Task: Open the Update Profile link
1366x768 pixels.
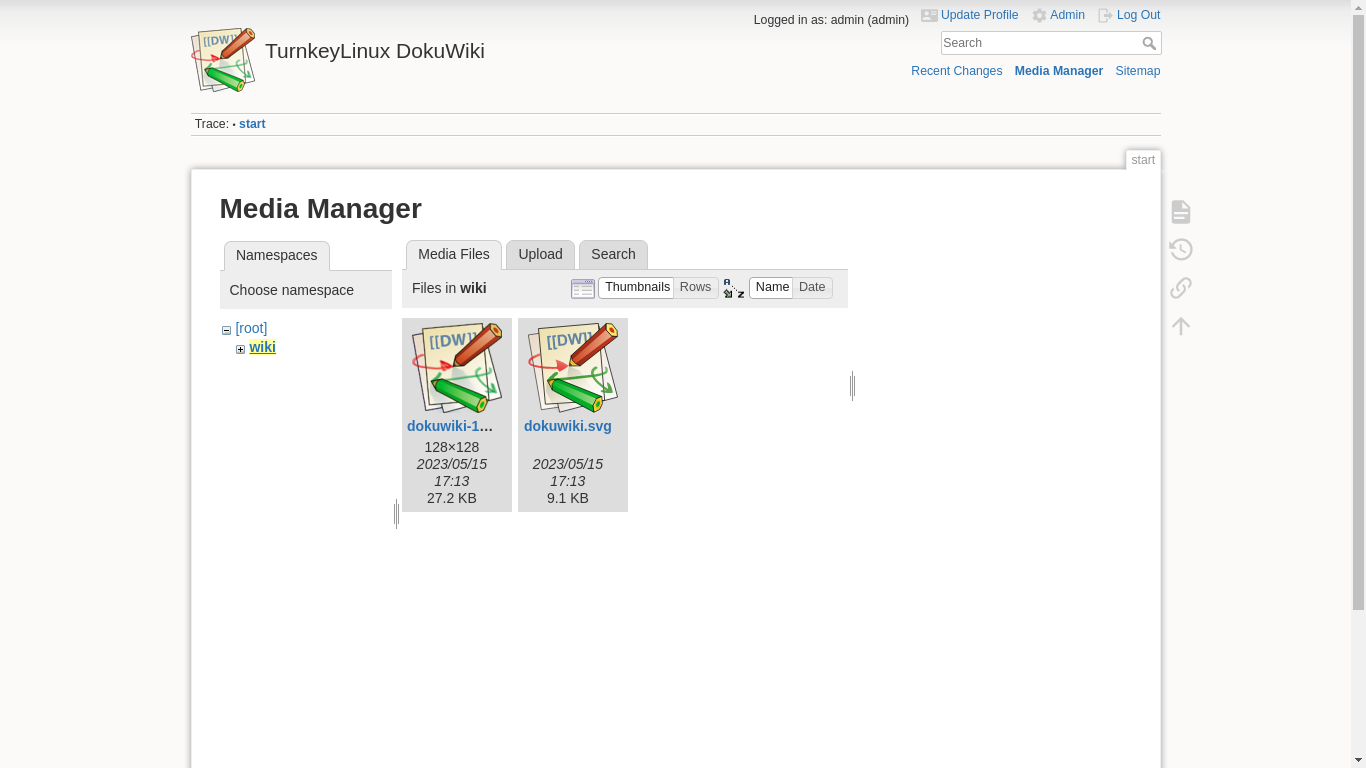Action: point(969,15)
